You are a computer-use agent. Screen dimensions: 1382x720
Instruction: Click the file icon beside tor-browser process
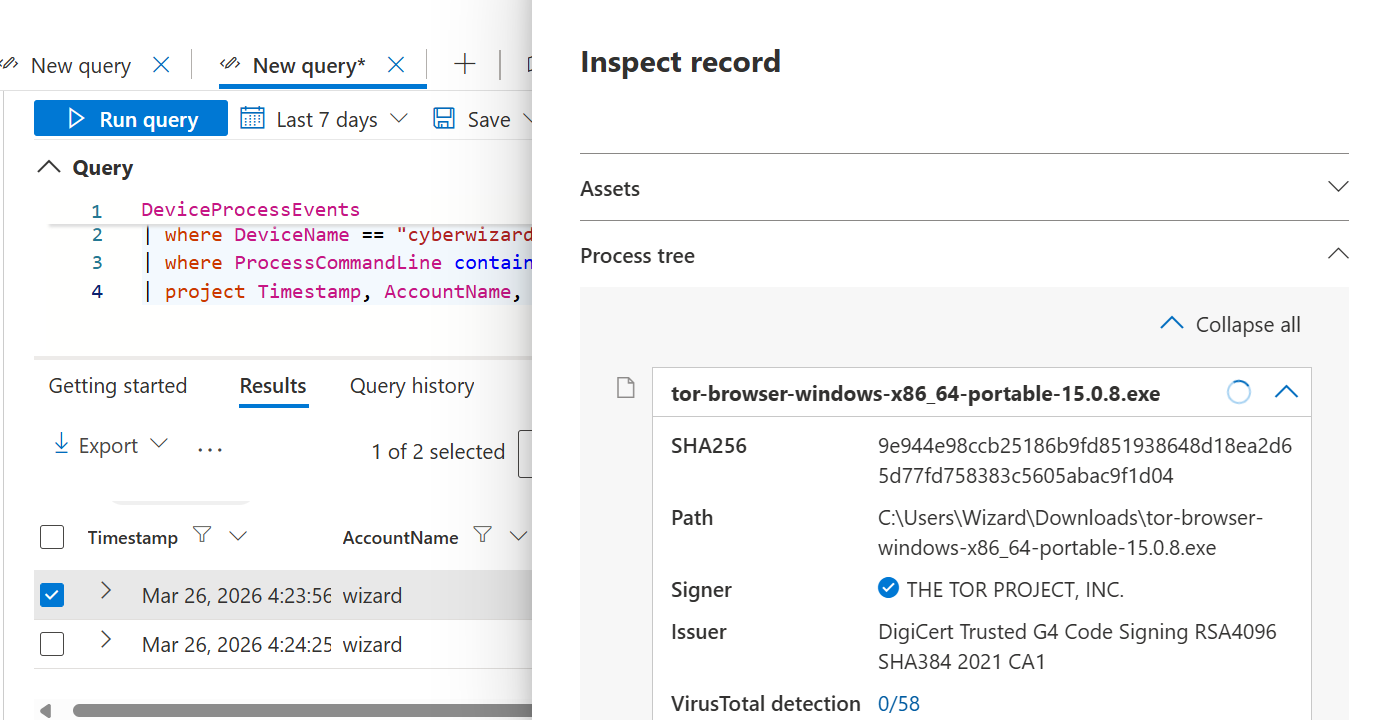coord(626,388)
